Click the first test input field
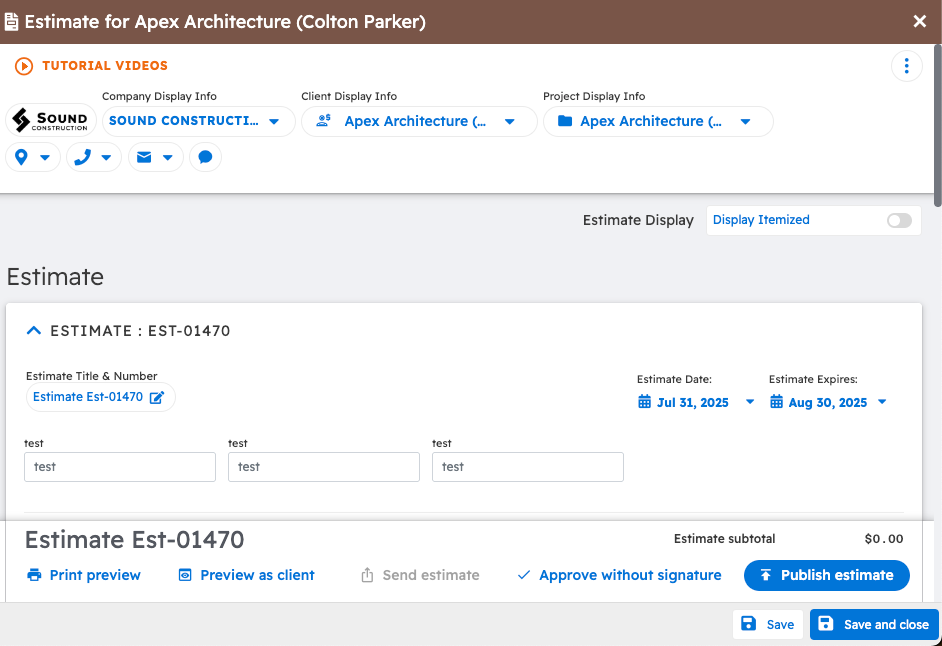The image size is (942, 646). (x=120, y=467)
